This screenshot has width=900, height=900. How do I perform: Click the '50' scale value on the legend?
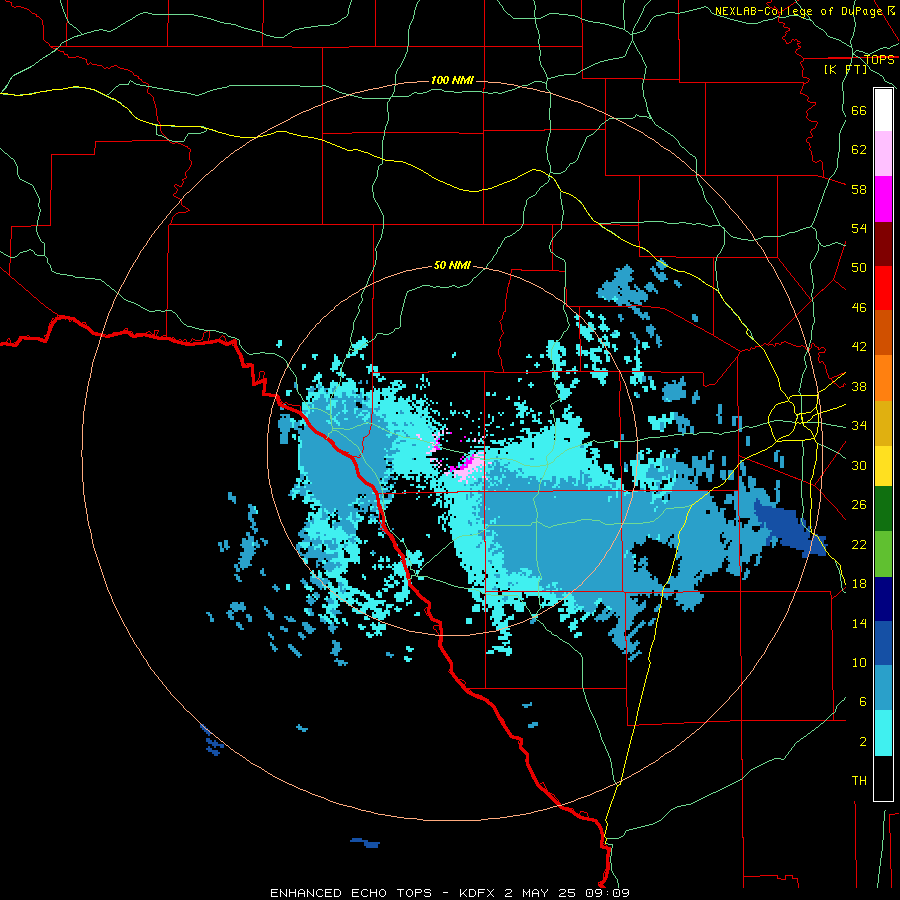859,268
